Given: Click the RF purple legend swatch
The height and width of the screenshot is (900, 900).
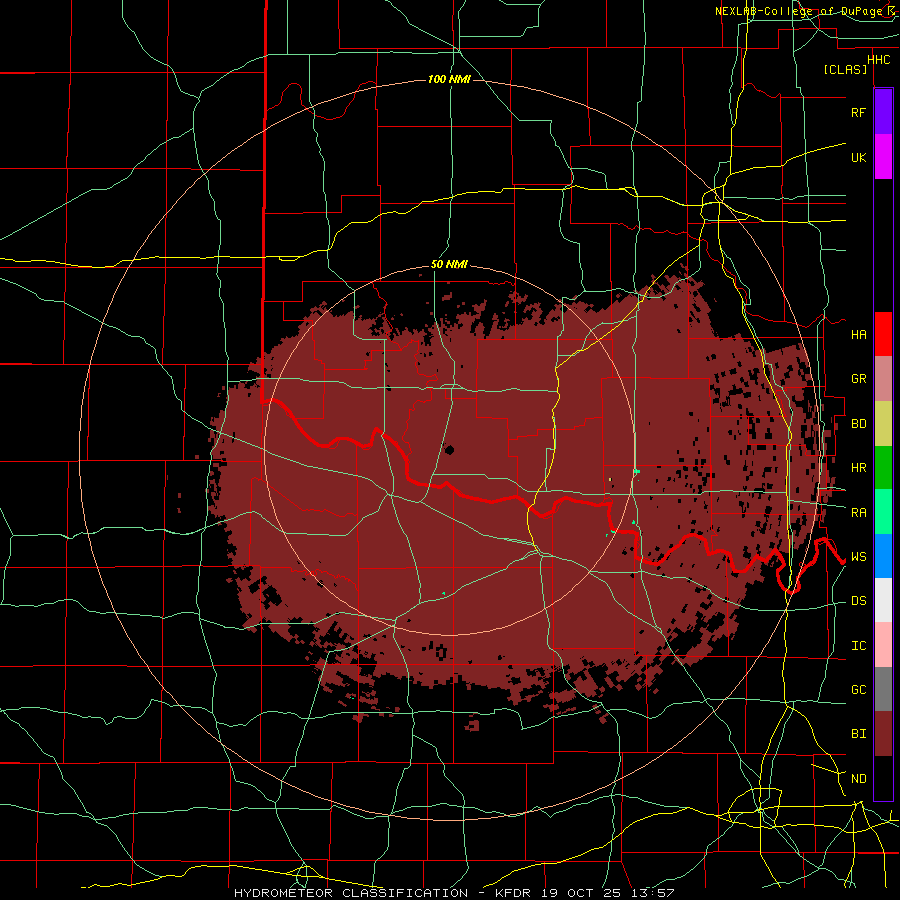Looking at the screenshot, I should pyautogui.click(x=883, y=111).
